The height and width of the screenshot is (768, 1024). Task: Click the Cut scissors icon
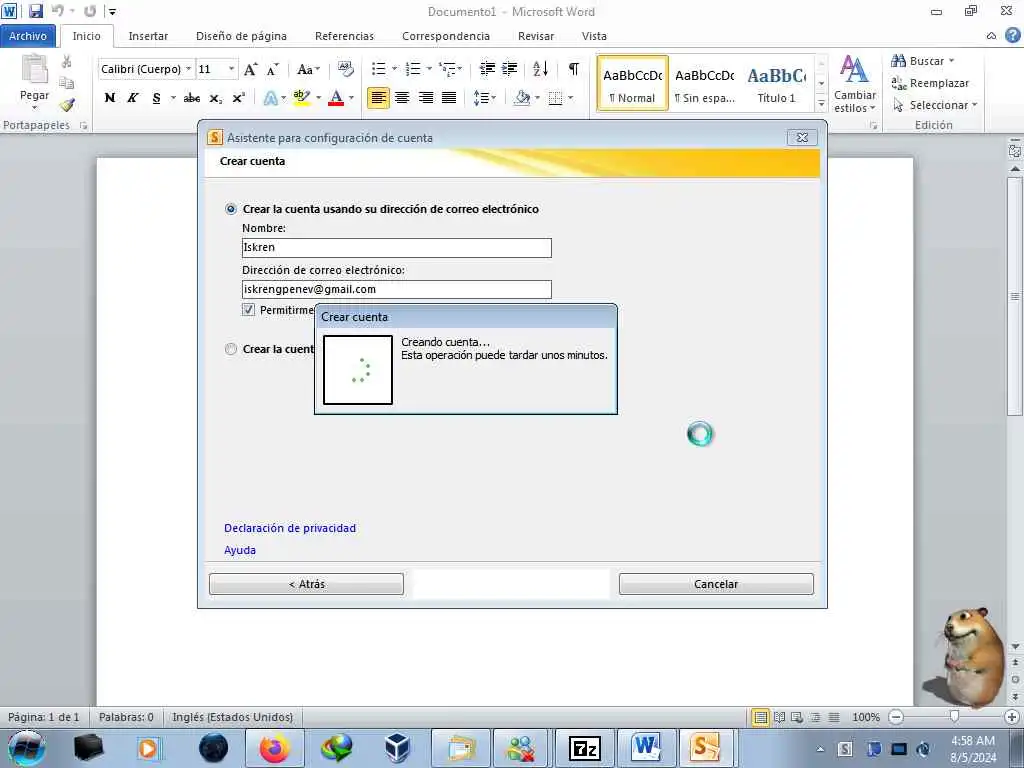66,62
